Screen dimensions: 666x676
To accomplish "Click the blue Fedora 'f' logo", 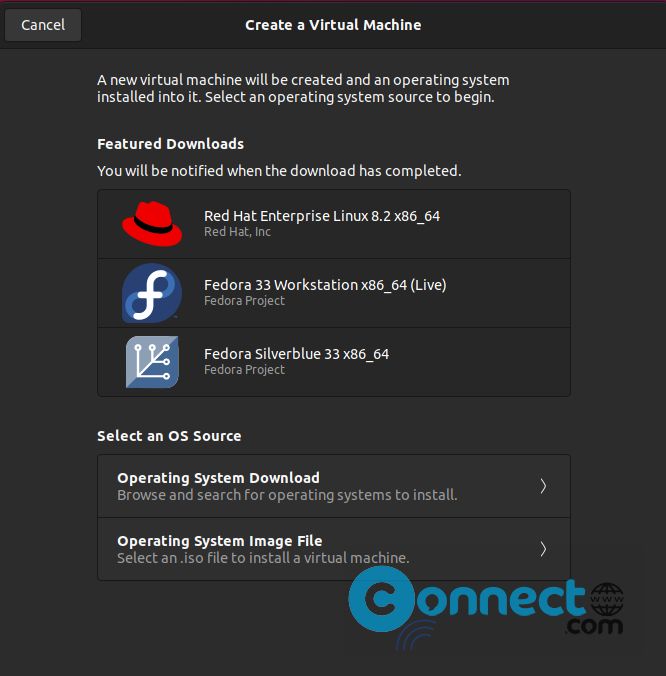I will click(x=152, y=293).
